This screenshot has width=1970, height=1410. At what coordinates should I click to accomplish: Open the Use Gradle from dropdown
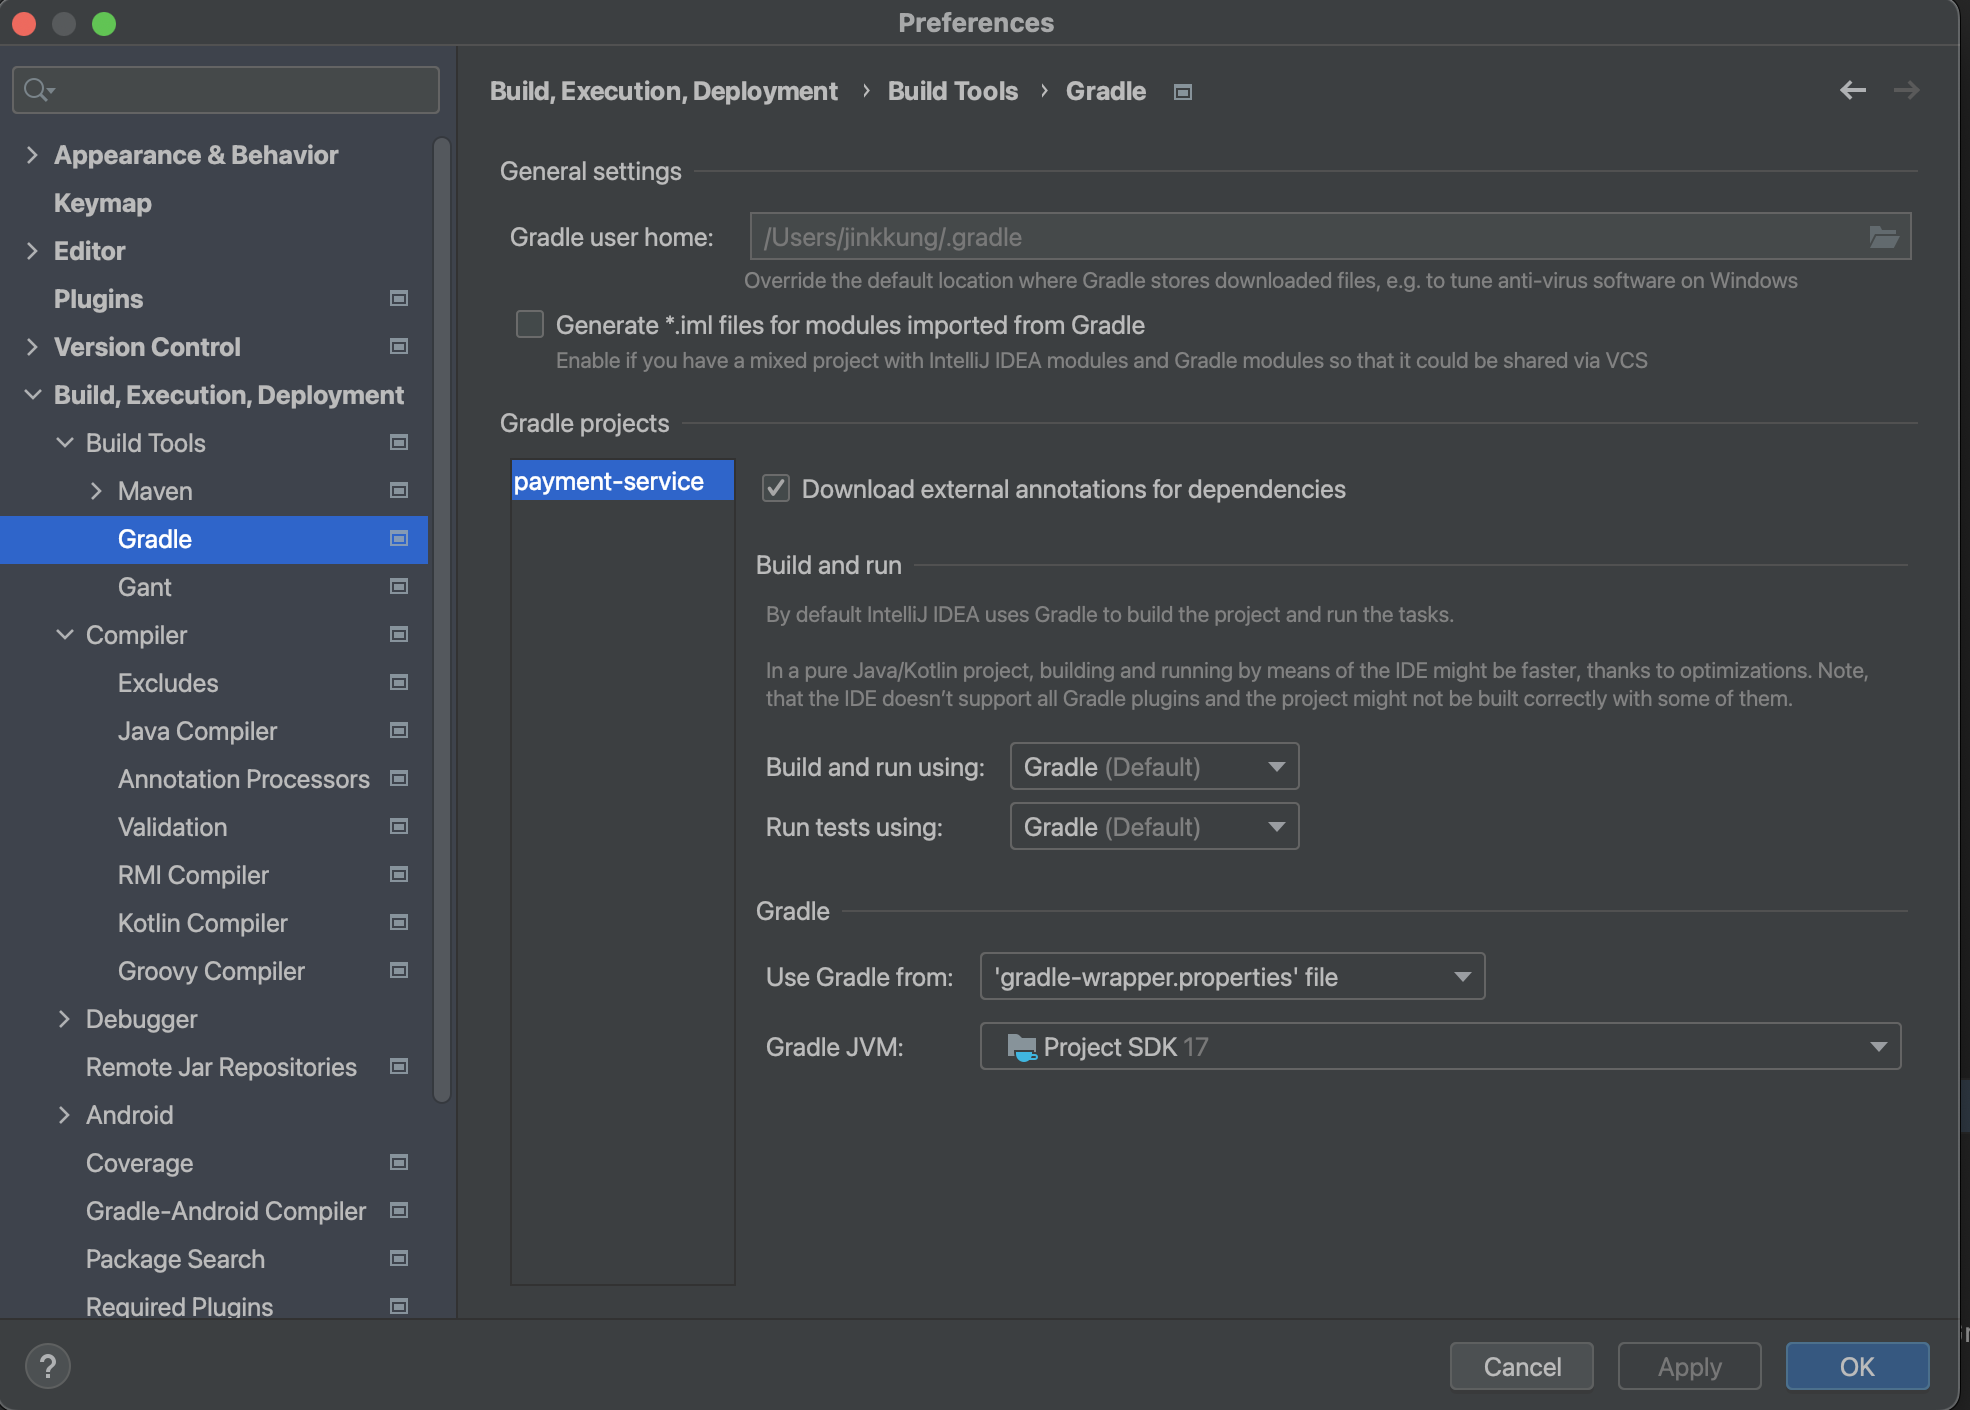1232,977
